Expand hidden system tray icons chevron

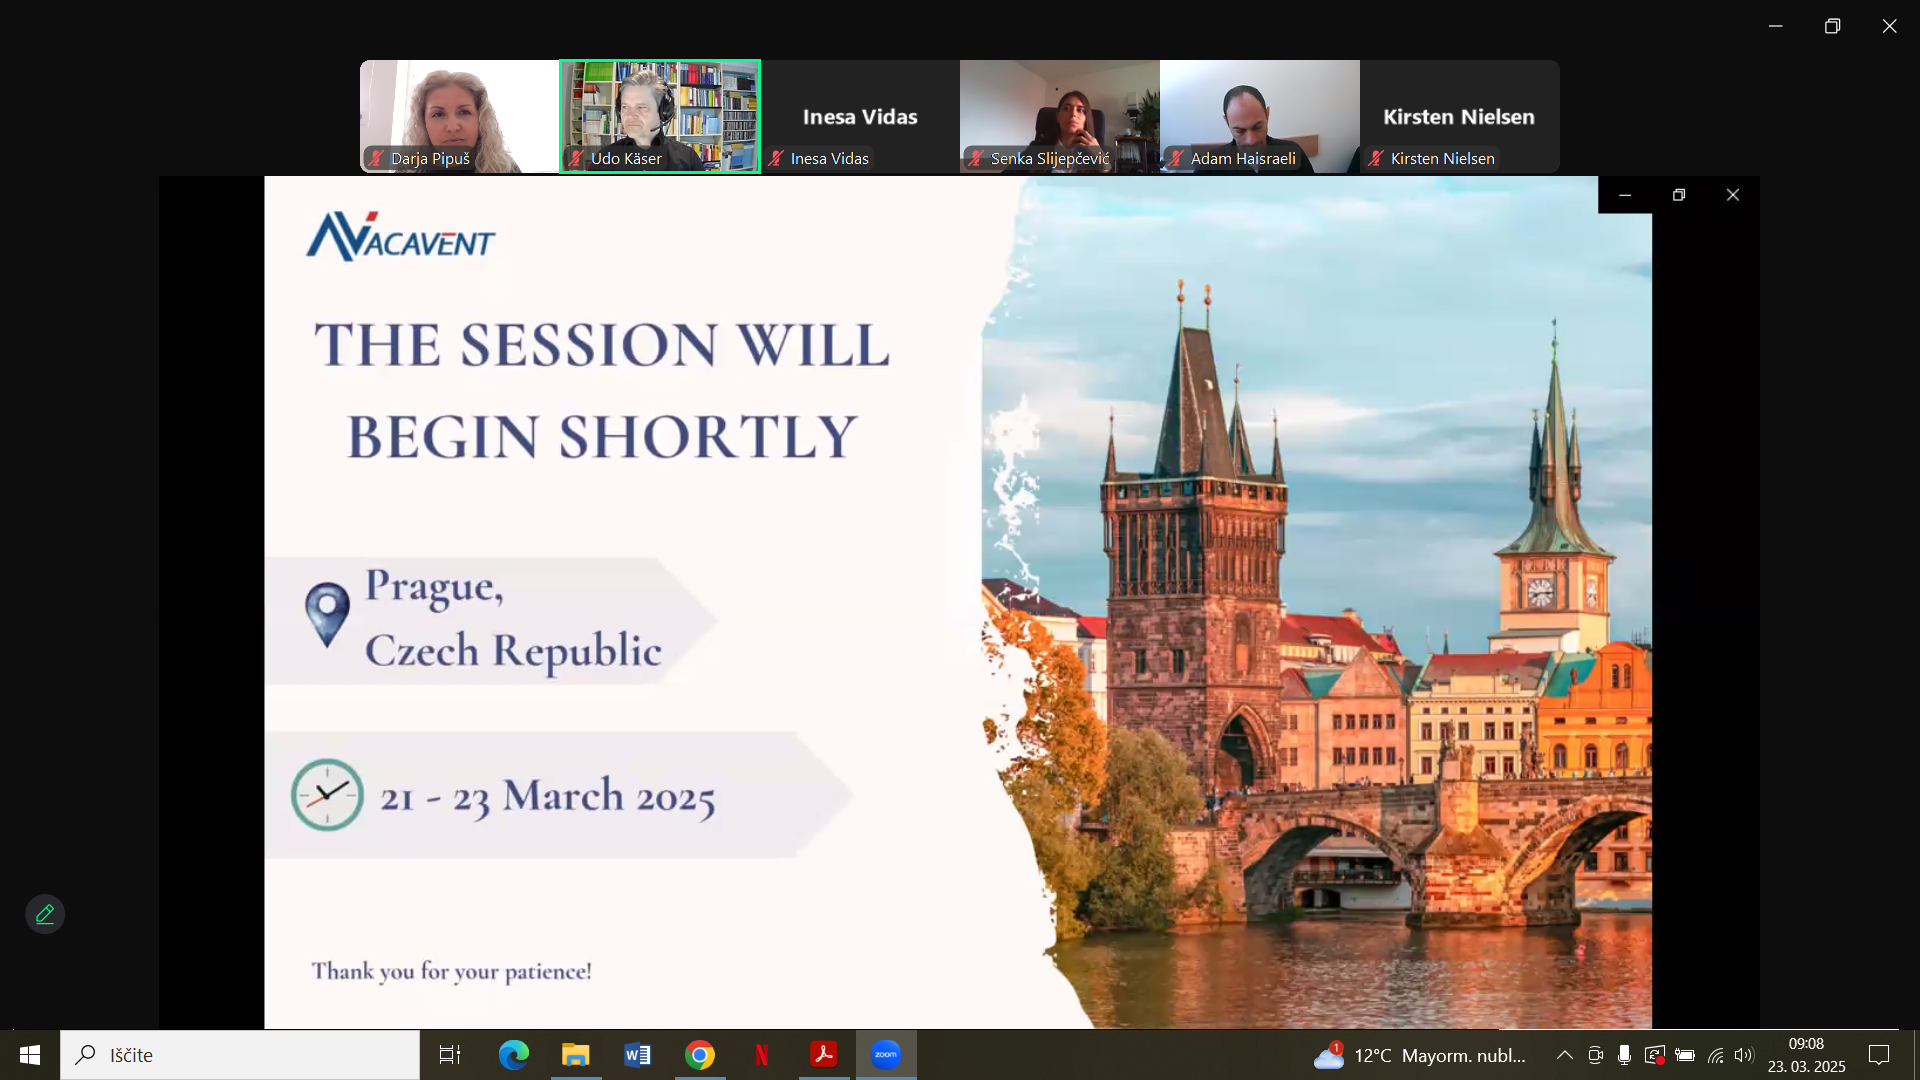[x=1565, y=1055]
